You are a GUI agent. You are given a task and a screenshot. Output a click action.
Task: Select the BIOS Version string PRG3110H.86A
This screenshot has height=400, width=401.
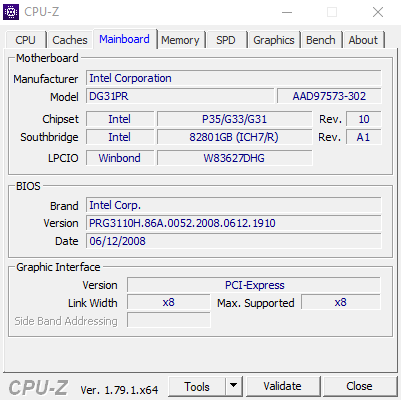point(234,223)
